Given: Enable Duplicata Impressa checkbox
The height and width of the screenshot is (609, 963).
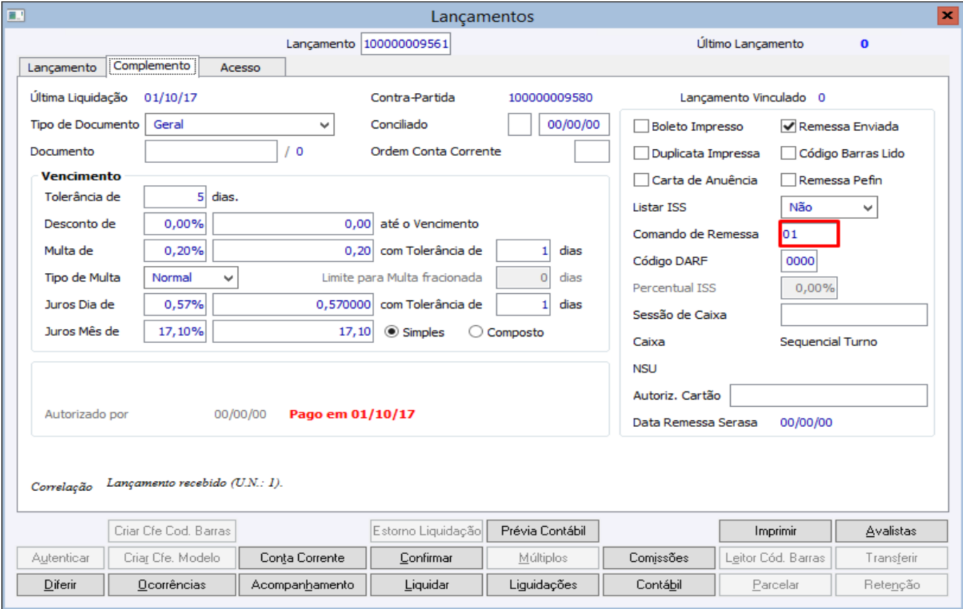Looking at the screenshot, I should [x=641, y=153].
